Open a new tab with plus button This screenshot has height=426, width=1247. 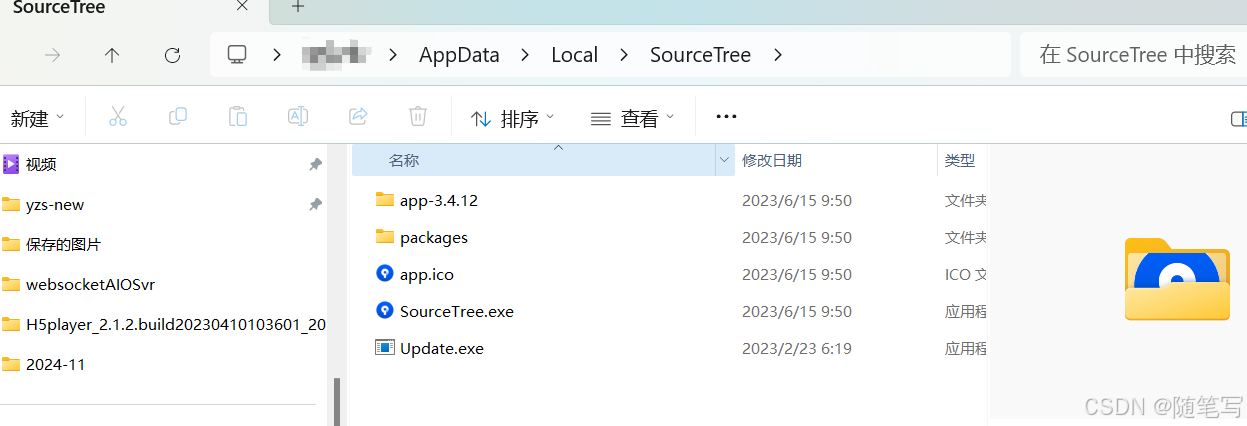298,8
